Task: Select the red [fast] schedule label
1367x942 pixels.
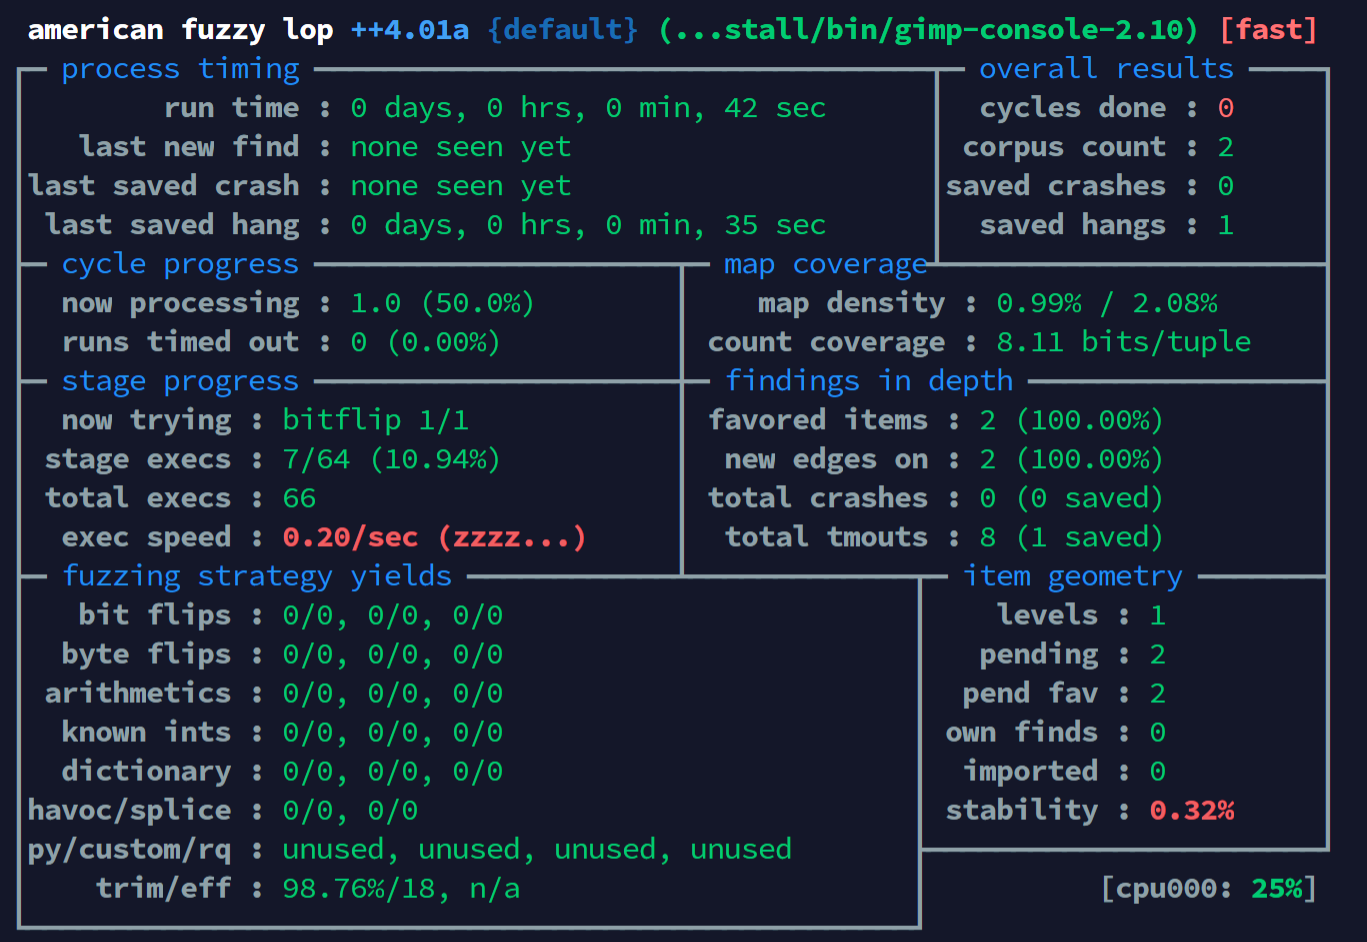Action: (x=1268, y=29)
